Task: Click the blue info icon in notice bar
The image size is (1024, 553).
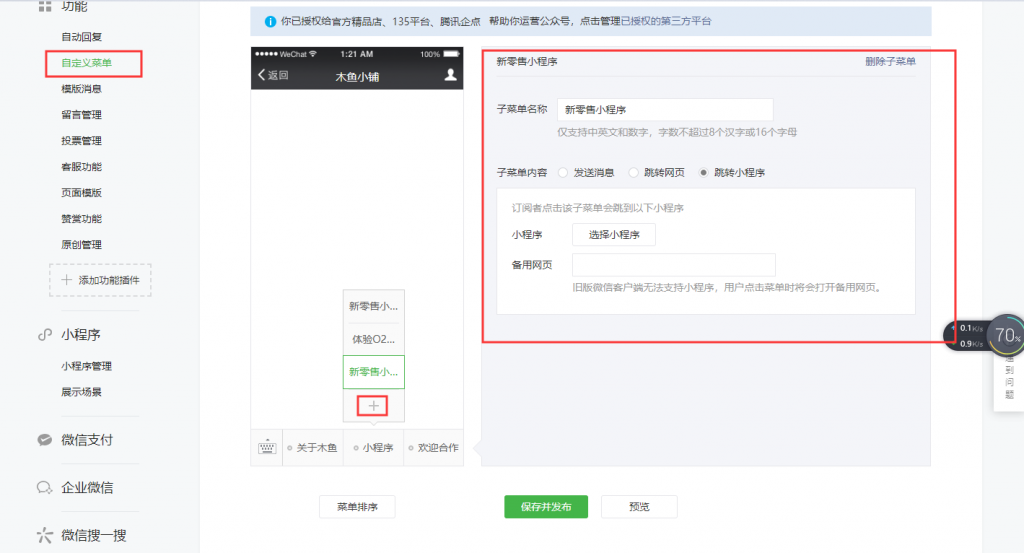Action: [270, 21]
